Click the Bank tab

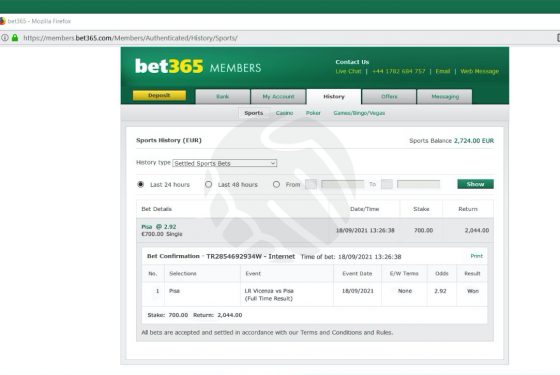(x=222, y=96)
